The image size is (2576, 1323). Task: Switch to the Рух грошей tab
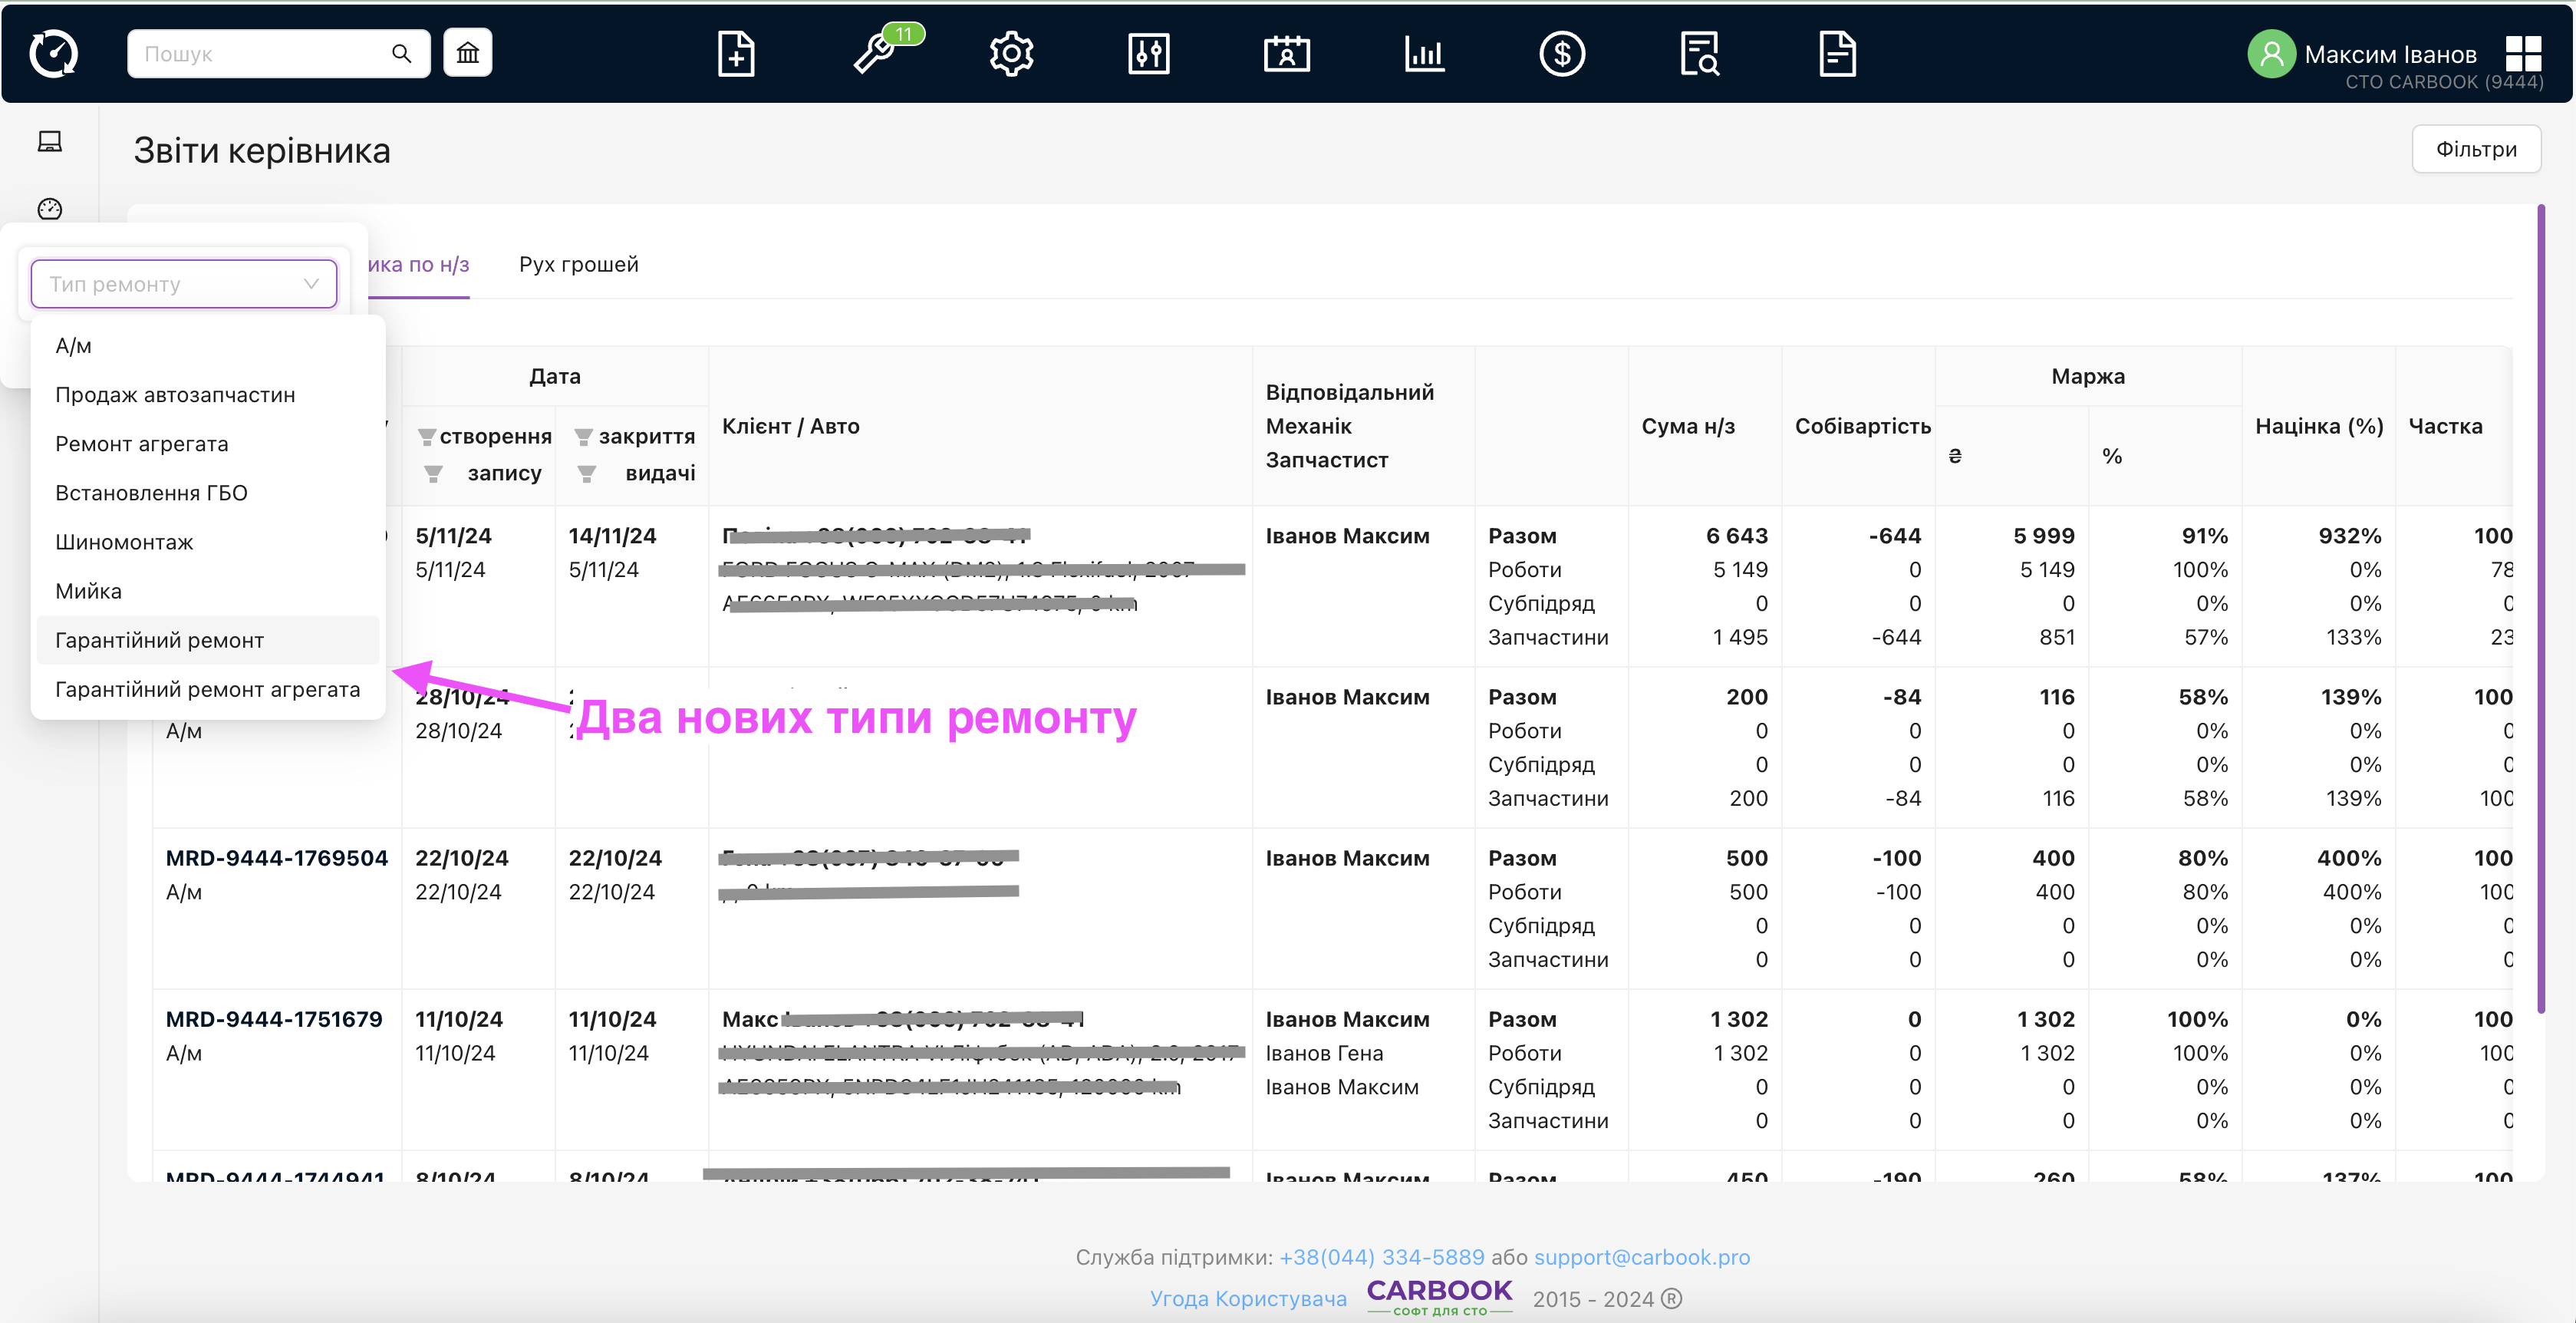(578, 264)
